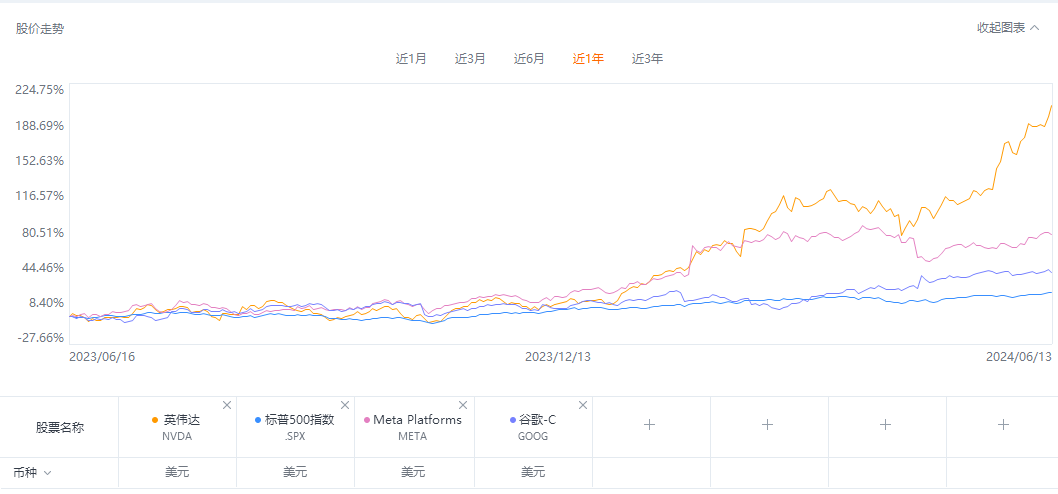Remove 英伟达 NVDA from comparison
The image size is (1058, 494).
click(x=227, y=405)
